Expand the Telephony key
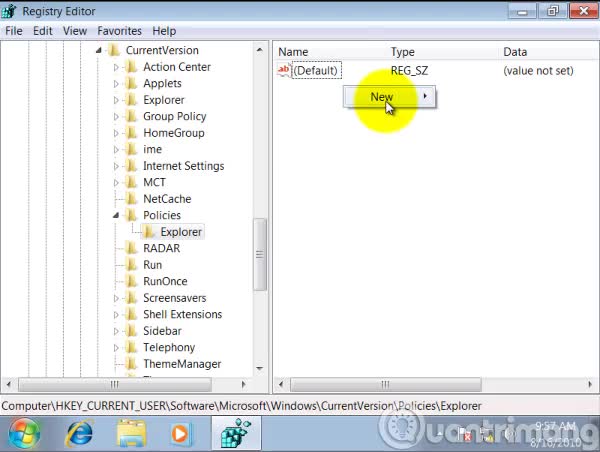The height and width of the screenshot is (452, 600). tap(116, 348)
